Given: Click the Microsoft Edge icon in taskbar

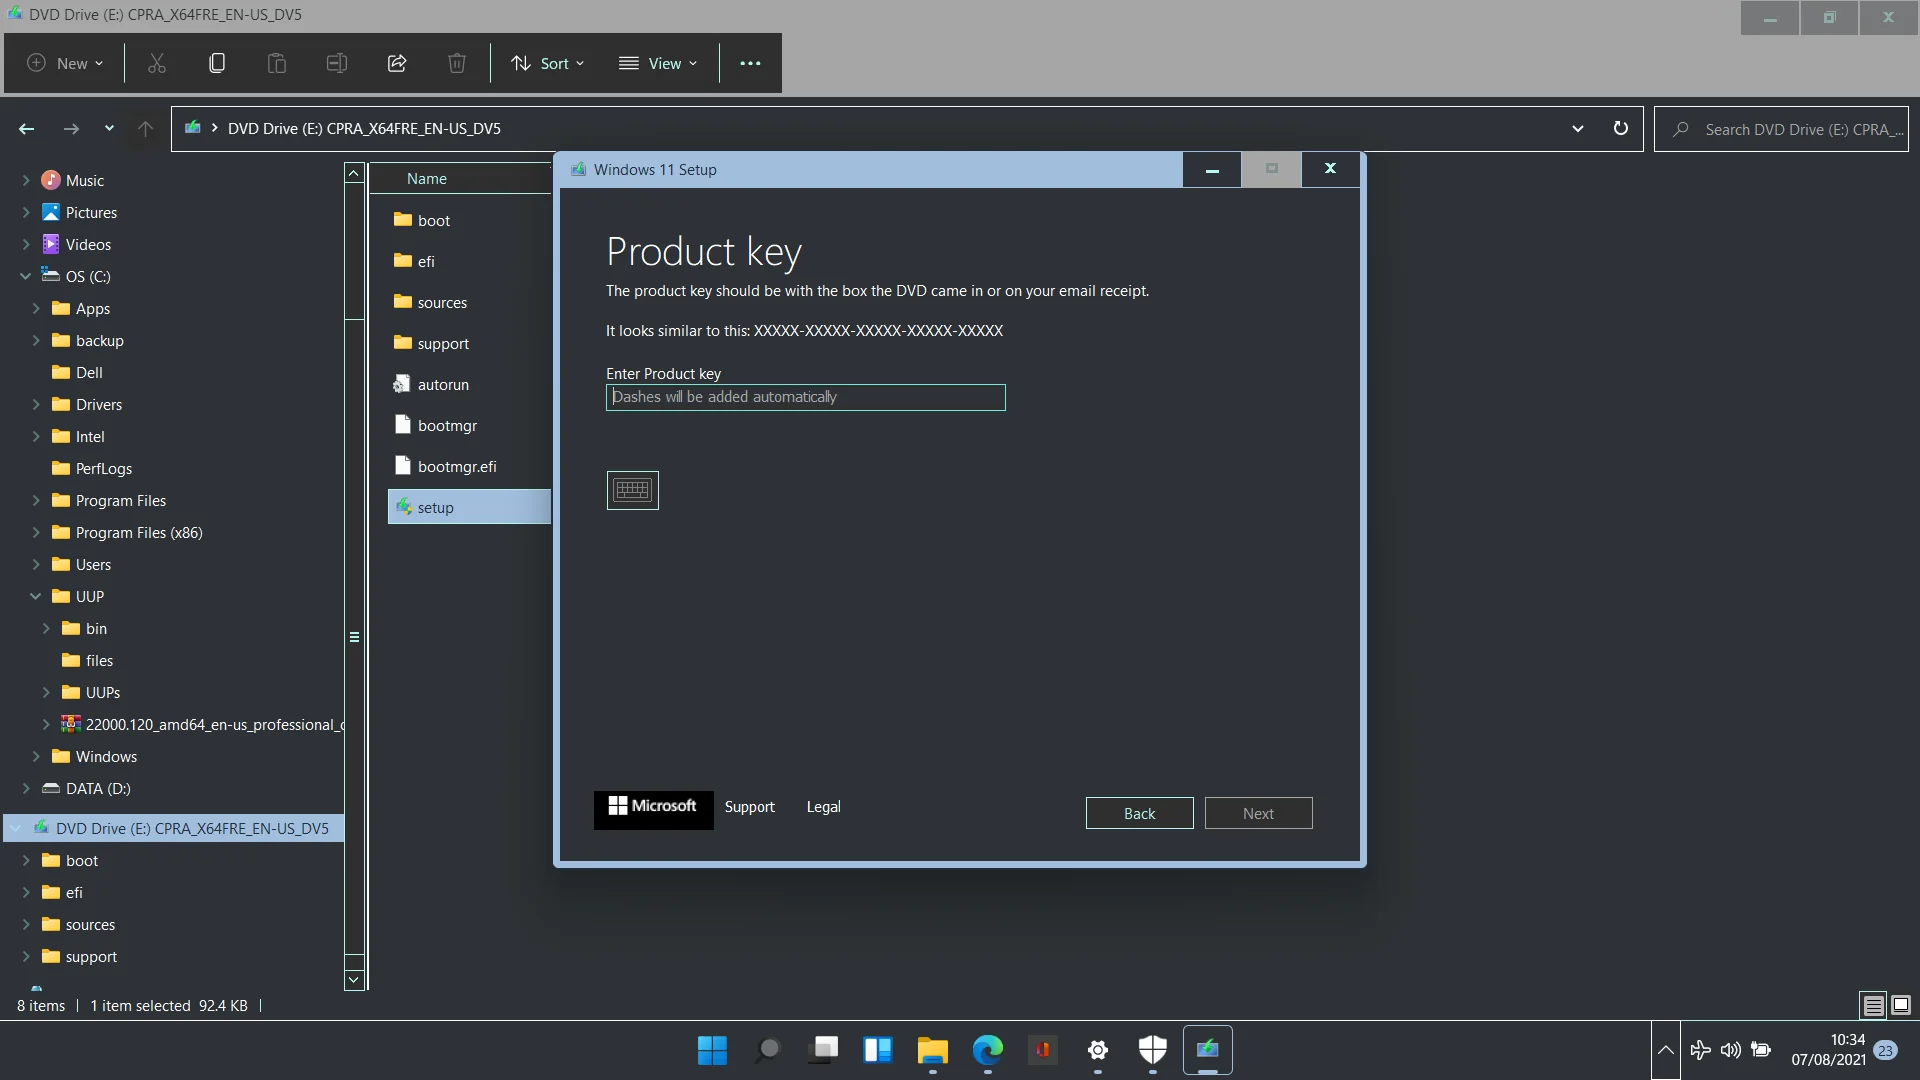Looking at the screenshot, I should 988,1050.
